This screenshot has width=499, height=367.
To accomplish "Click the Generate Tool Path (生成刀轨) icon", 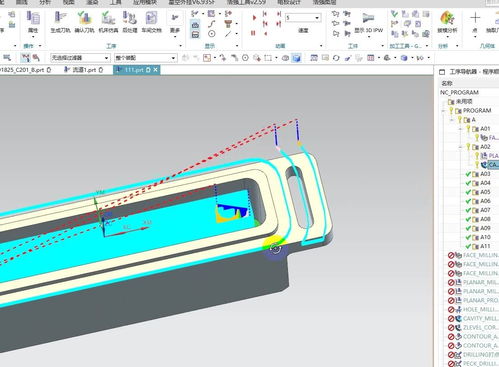I will click(60, 22).
